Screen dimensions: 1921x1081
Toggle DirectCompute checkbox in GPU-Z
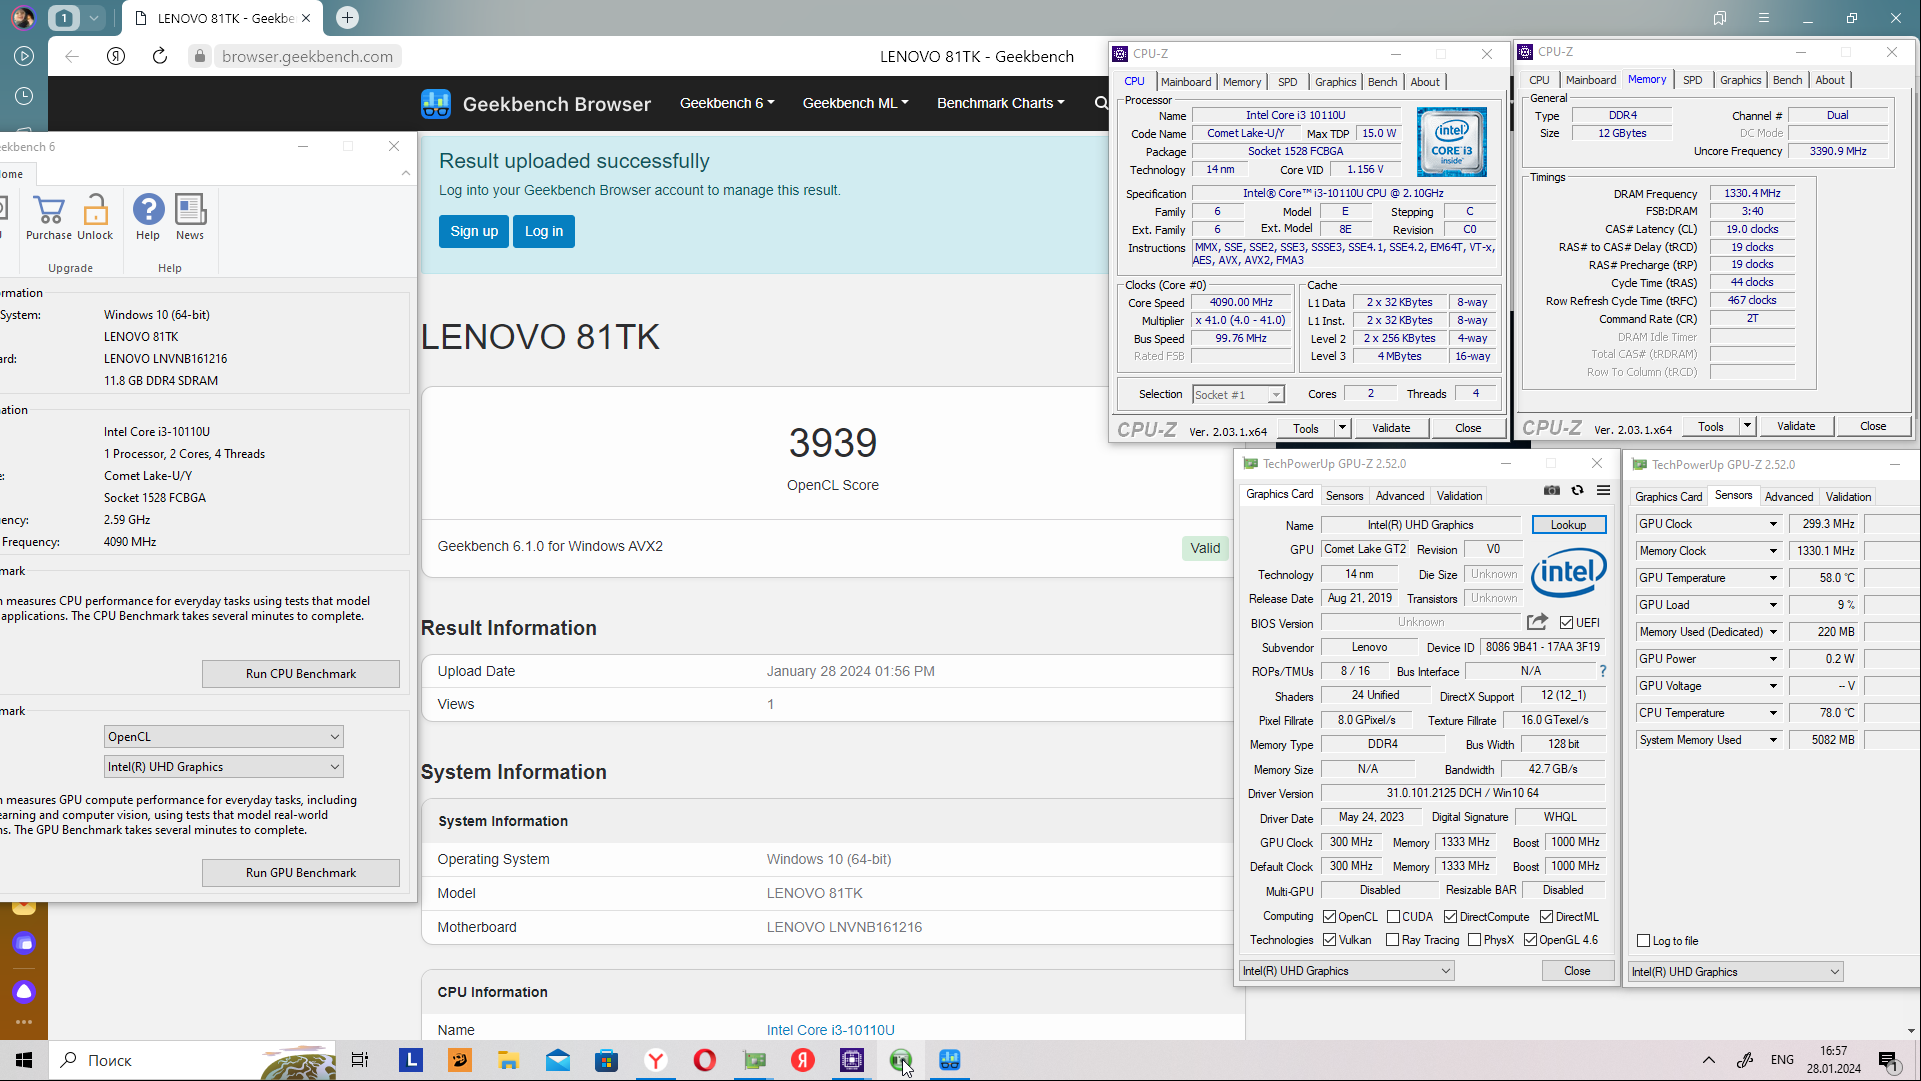tap(1450, 916)
